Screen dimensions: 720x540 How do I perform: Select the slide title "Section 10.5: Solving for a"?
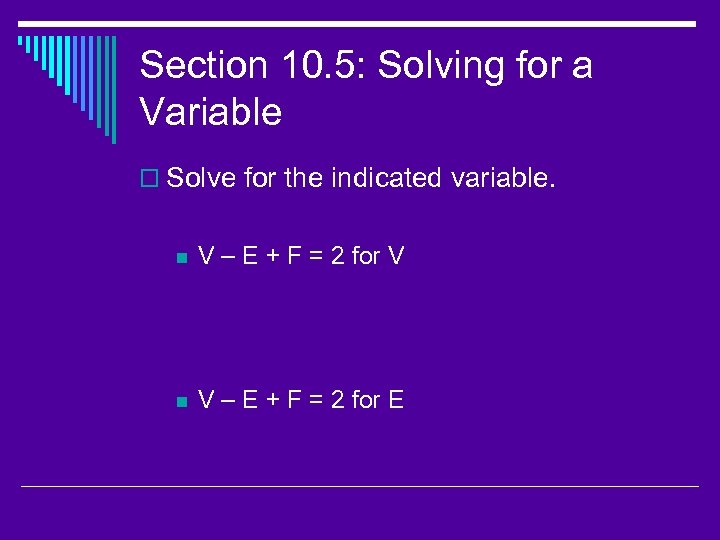click(366, 66)
